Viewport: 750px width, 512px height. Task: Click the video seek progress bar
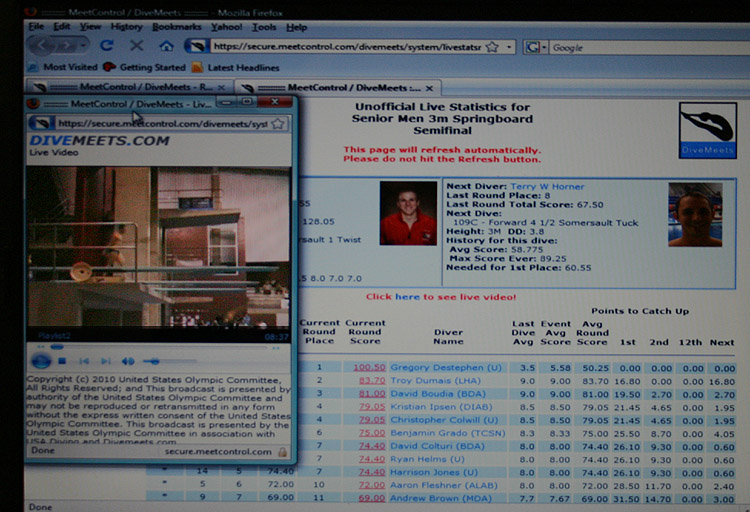click(x=158, y=347)
